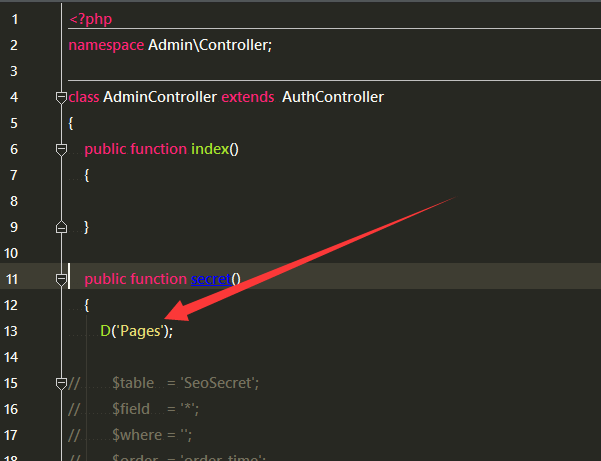Click the index function name
Screen dimensions: 601x461
point(209,149)
